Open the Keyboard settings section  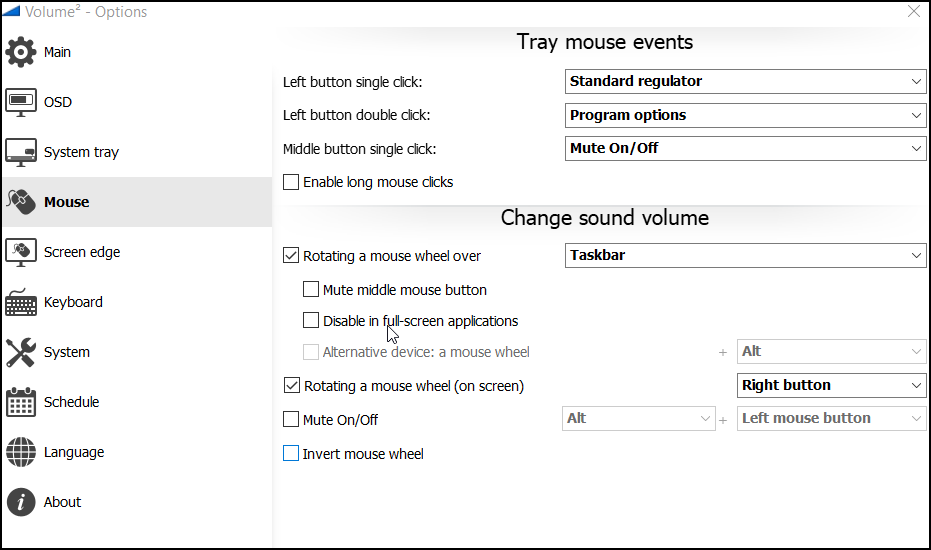(73, 302)
